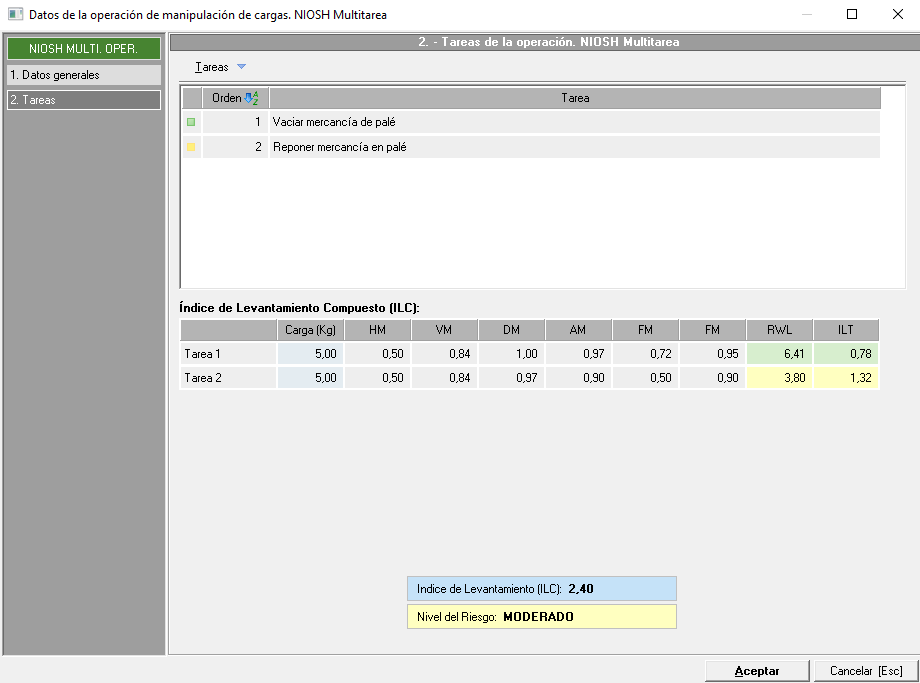Click the NIOSH MULTI. OPER. header button
The height and width of the screenshot is (683, 920).
83,49
